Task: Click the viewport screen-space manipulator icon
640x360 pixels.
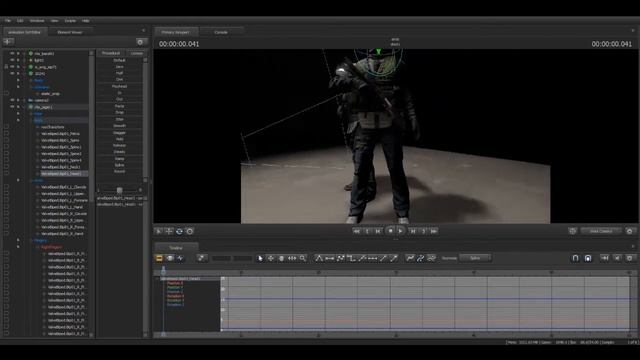Action: pyautogui.click(x=190, y=231)
